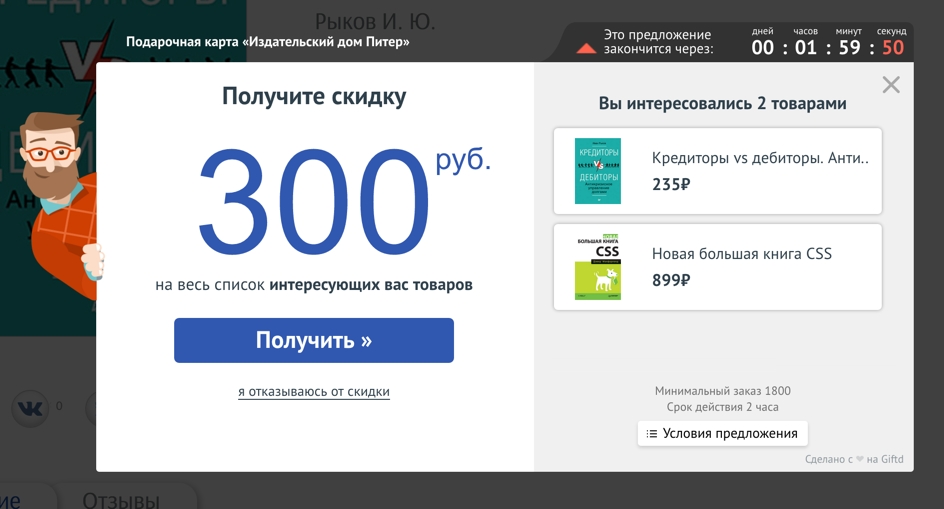Open Условия предложения offer terms
The height and width of the screenshot is (509, 944).
point(722,433)
